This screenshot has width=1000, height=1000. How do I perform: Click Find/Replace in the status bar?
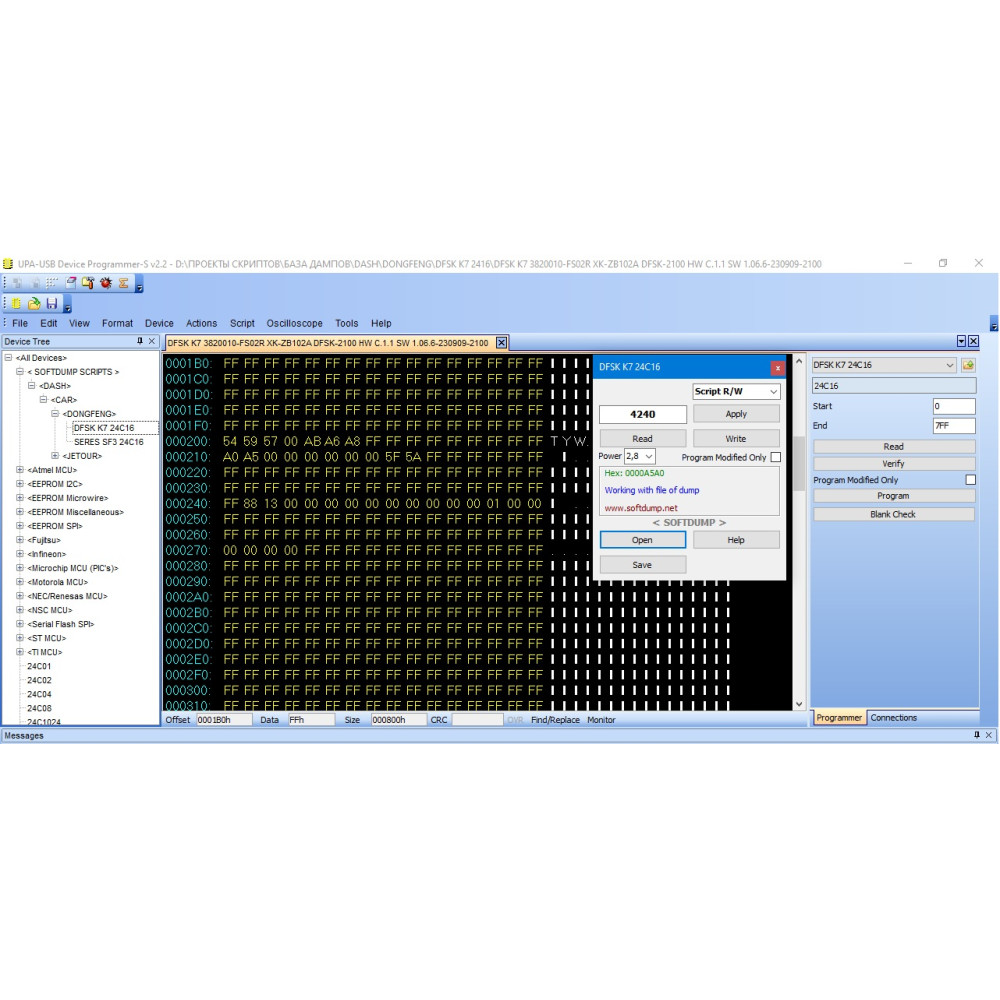555,719
